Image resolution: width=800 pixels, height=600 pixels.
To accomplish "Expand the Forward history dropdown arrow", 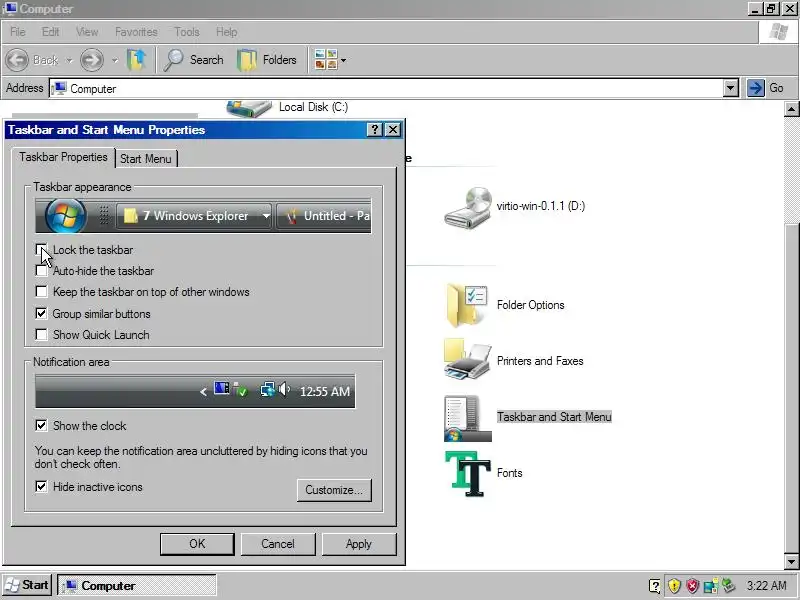I will 114,60.
